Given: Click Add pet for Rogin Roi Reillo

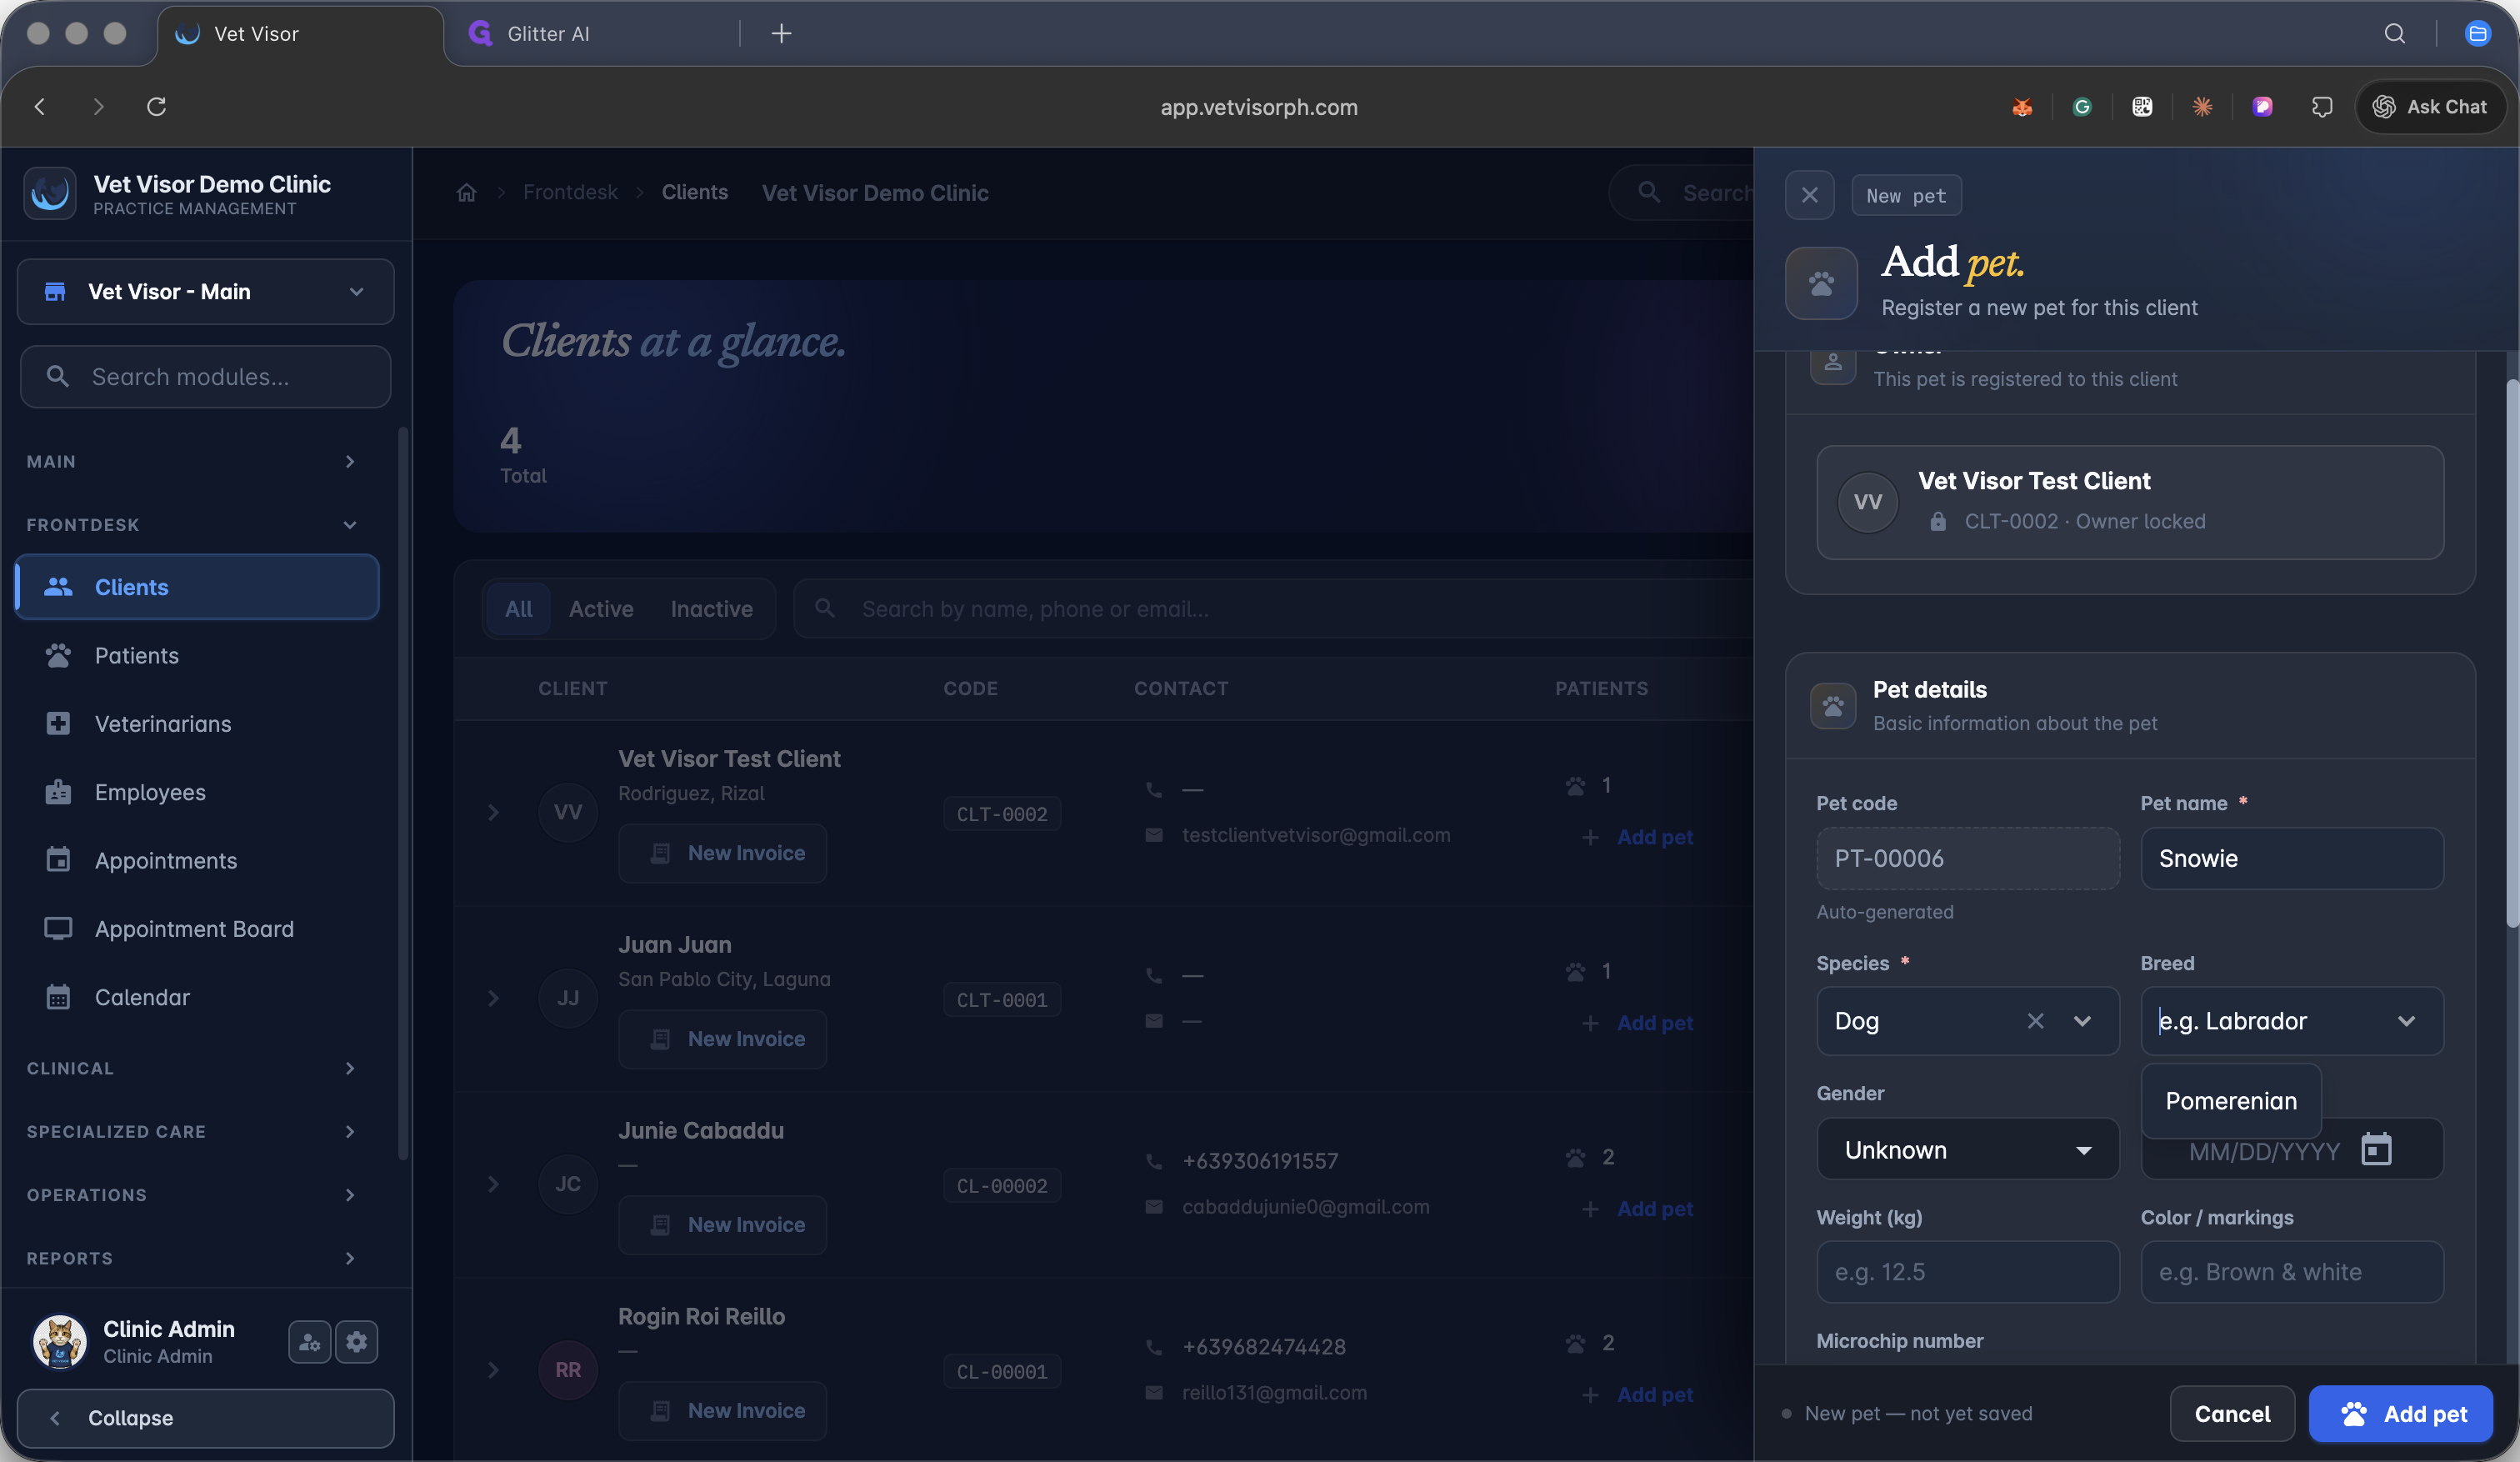Looking at the screenshot, I should [1638, 1395].
